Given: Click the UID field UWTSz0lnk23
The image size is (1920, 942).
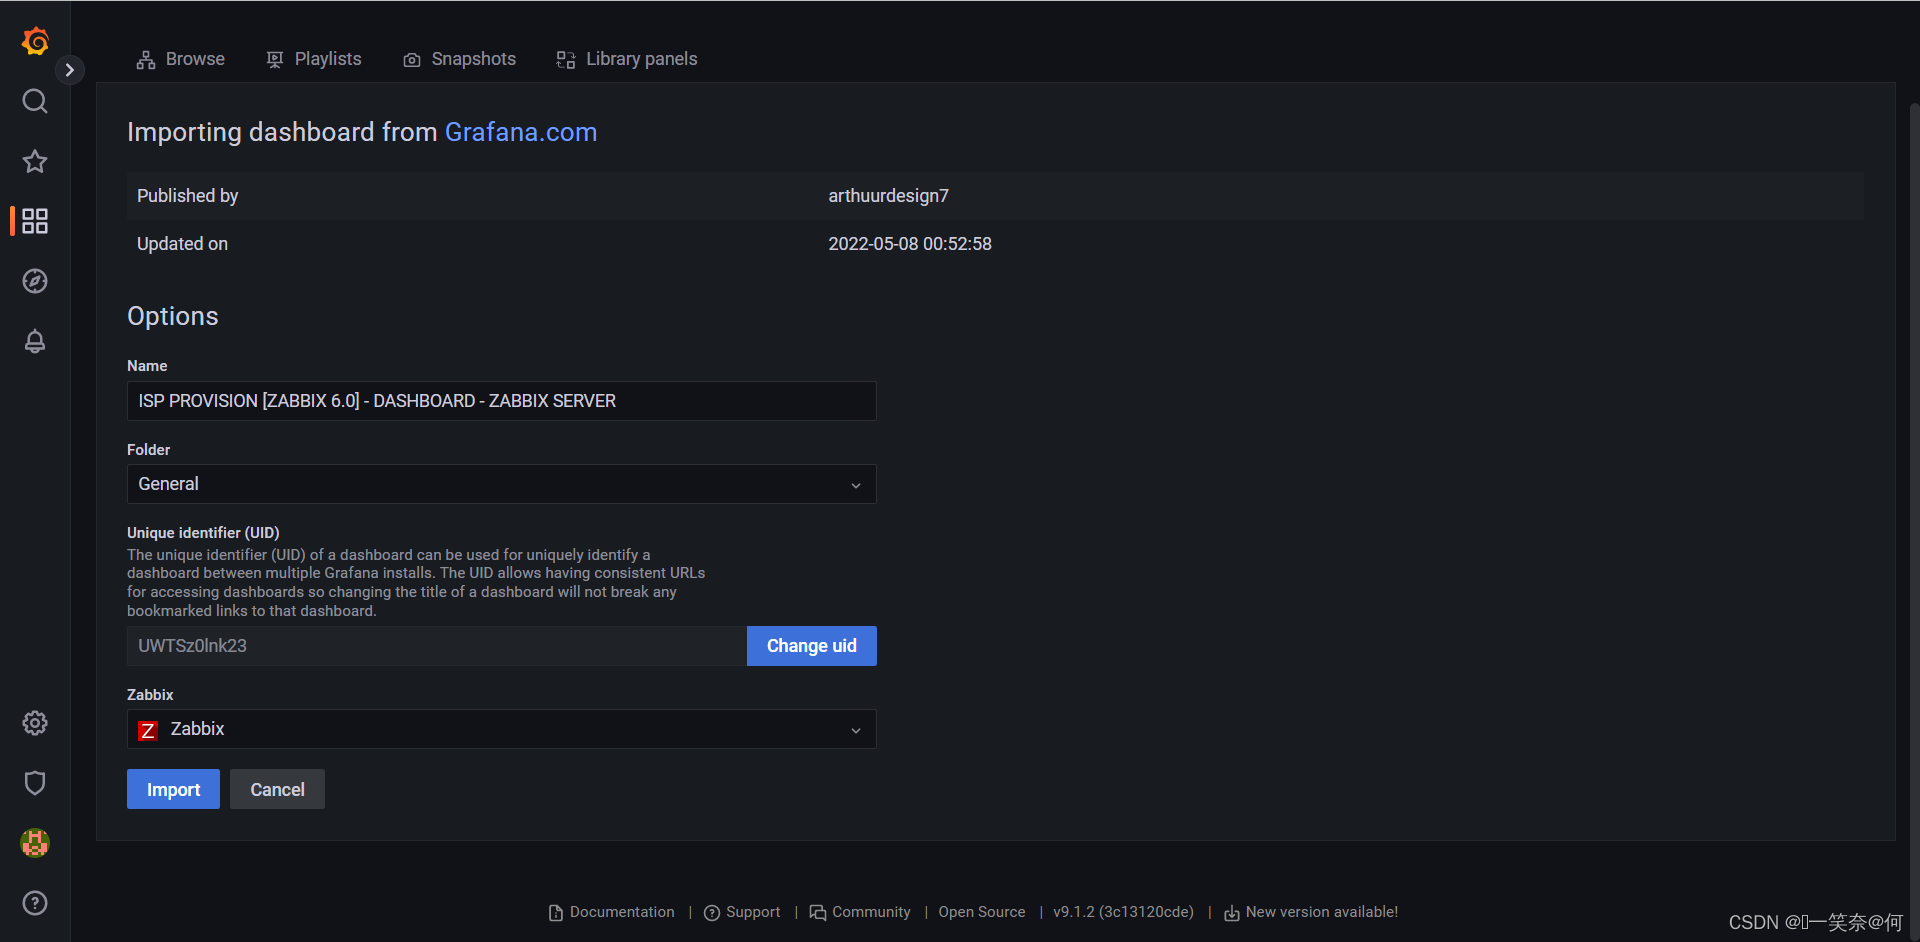Looking at the screenshot, I should click(437, 646).
